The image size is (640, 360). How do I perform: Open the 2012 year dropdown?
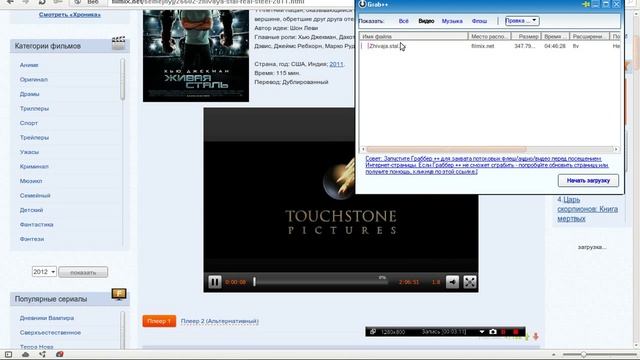[x=44, y=272]
